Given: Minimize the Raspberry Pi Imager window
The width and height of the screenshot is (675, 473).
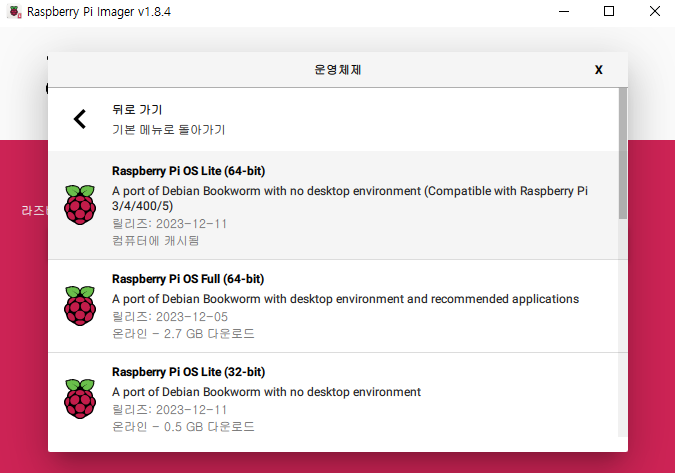Looking at the screenshot, I should (x=564, y=12).
